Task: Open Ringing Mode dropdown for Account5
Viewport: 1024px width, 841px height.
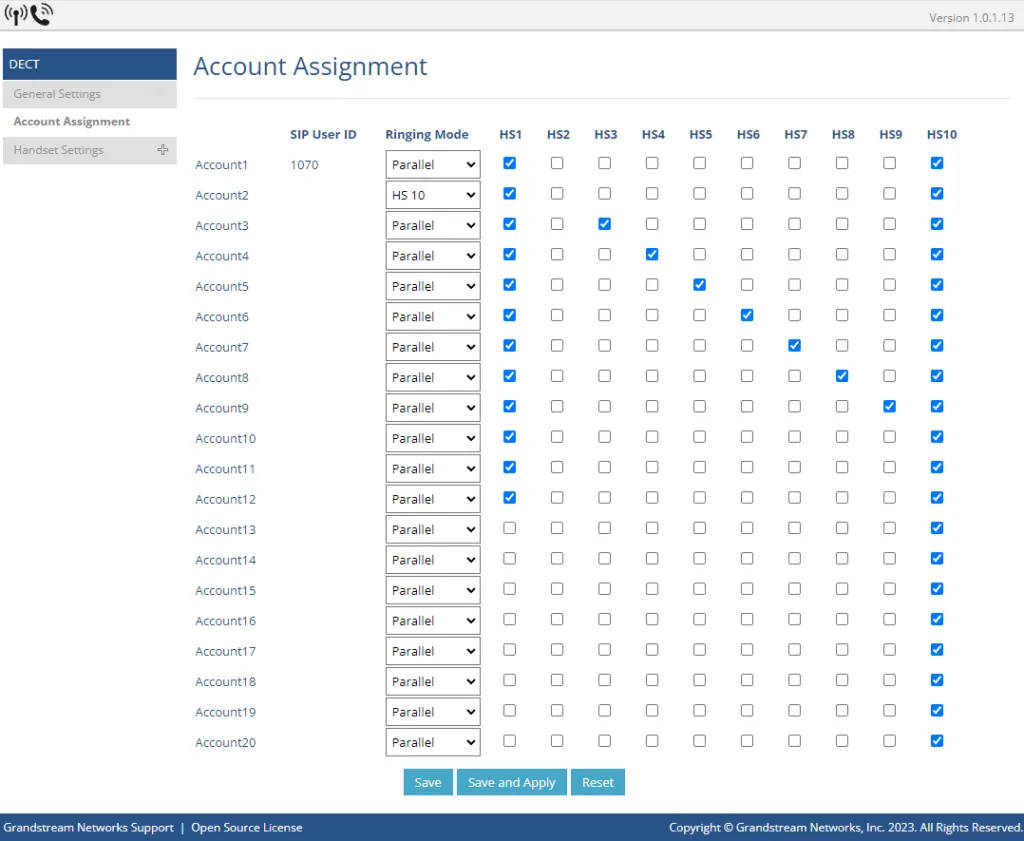Action: click(x=433, y=286)
